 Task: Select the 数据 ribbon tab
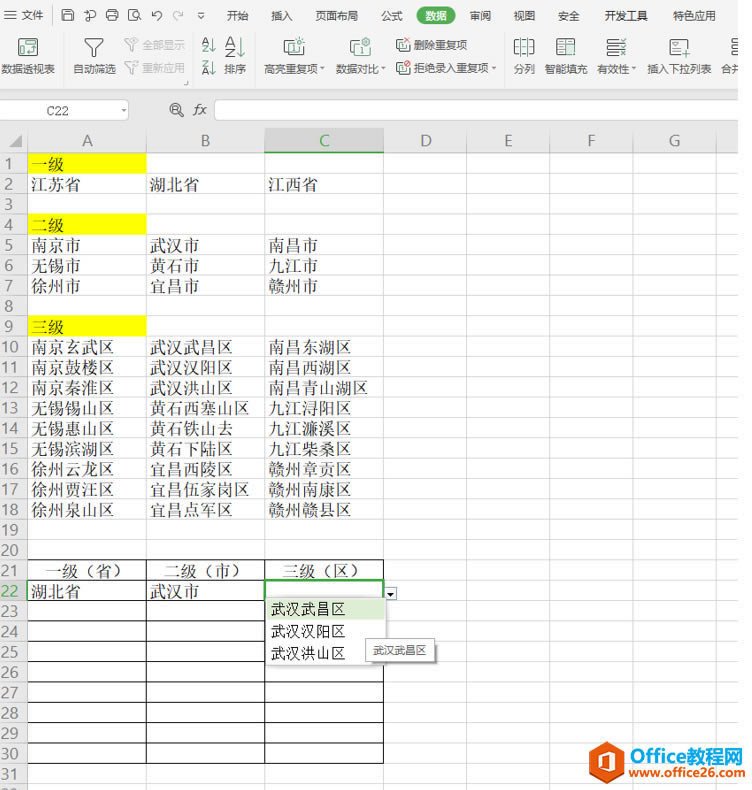click(x=436, y=16)
